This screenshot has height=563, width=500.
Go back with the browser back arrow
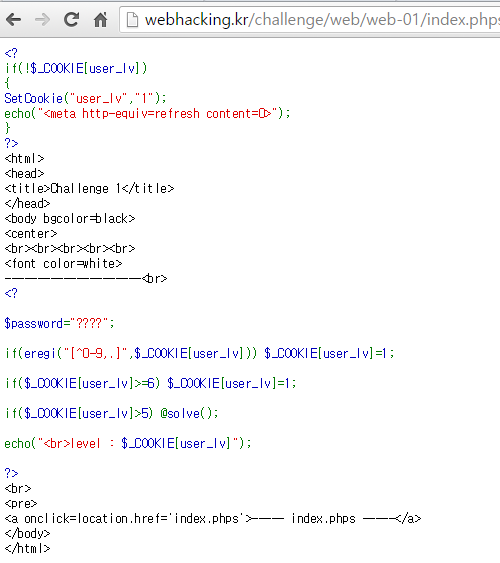click(x=14, y=19)
